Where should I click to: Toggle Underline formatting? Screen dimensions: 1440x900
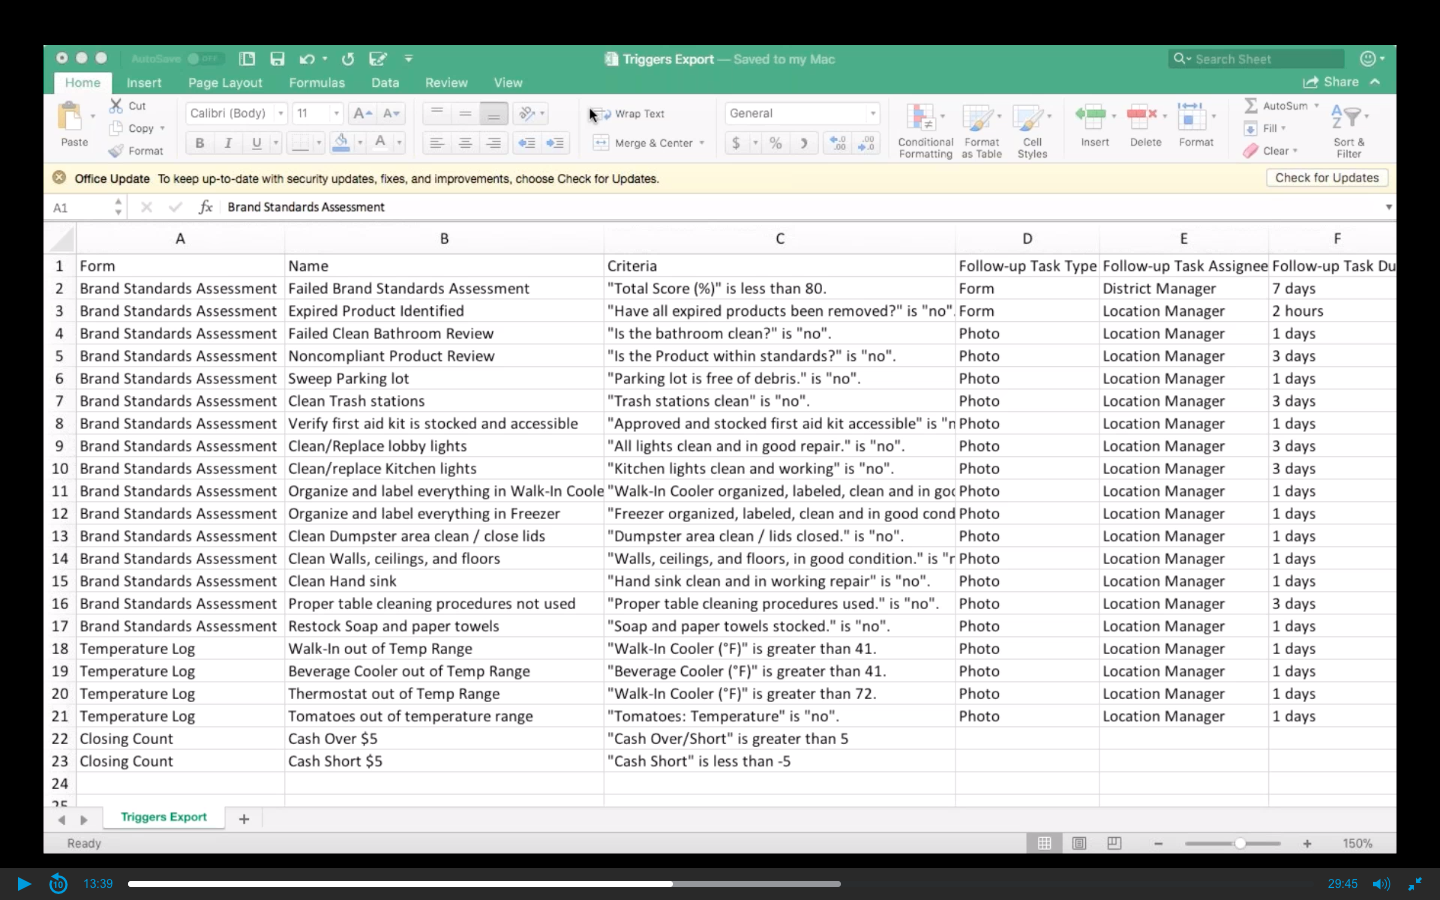256,143
